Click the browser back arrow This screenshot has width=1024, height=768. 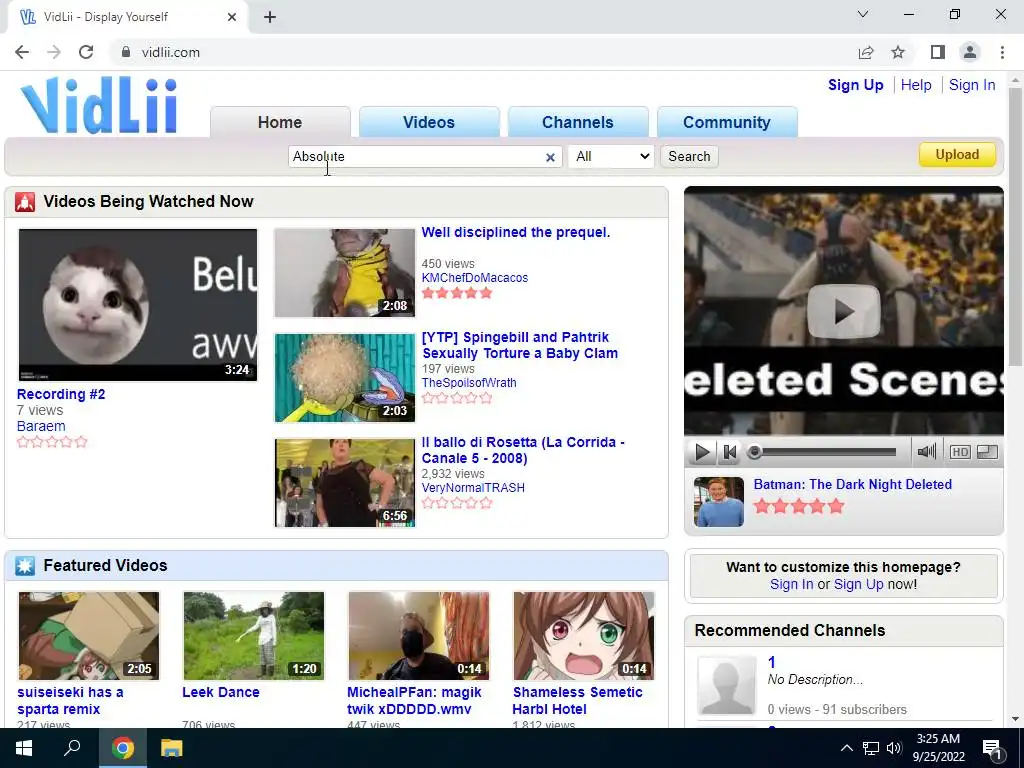click(x=22, y=52)
